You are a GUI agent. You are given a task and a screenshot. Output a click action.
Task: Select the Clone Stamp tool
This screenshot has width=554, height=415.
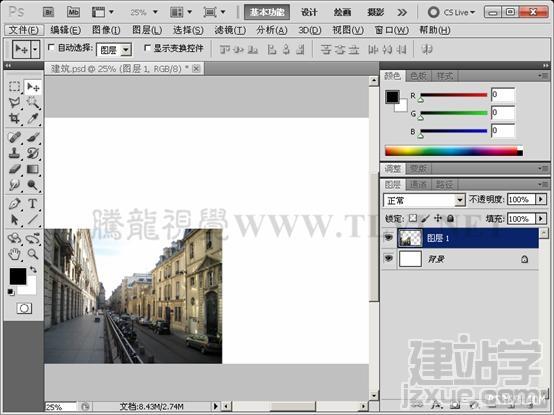click(14, 153)
